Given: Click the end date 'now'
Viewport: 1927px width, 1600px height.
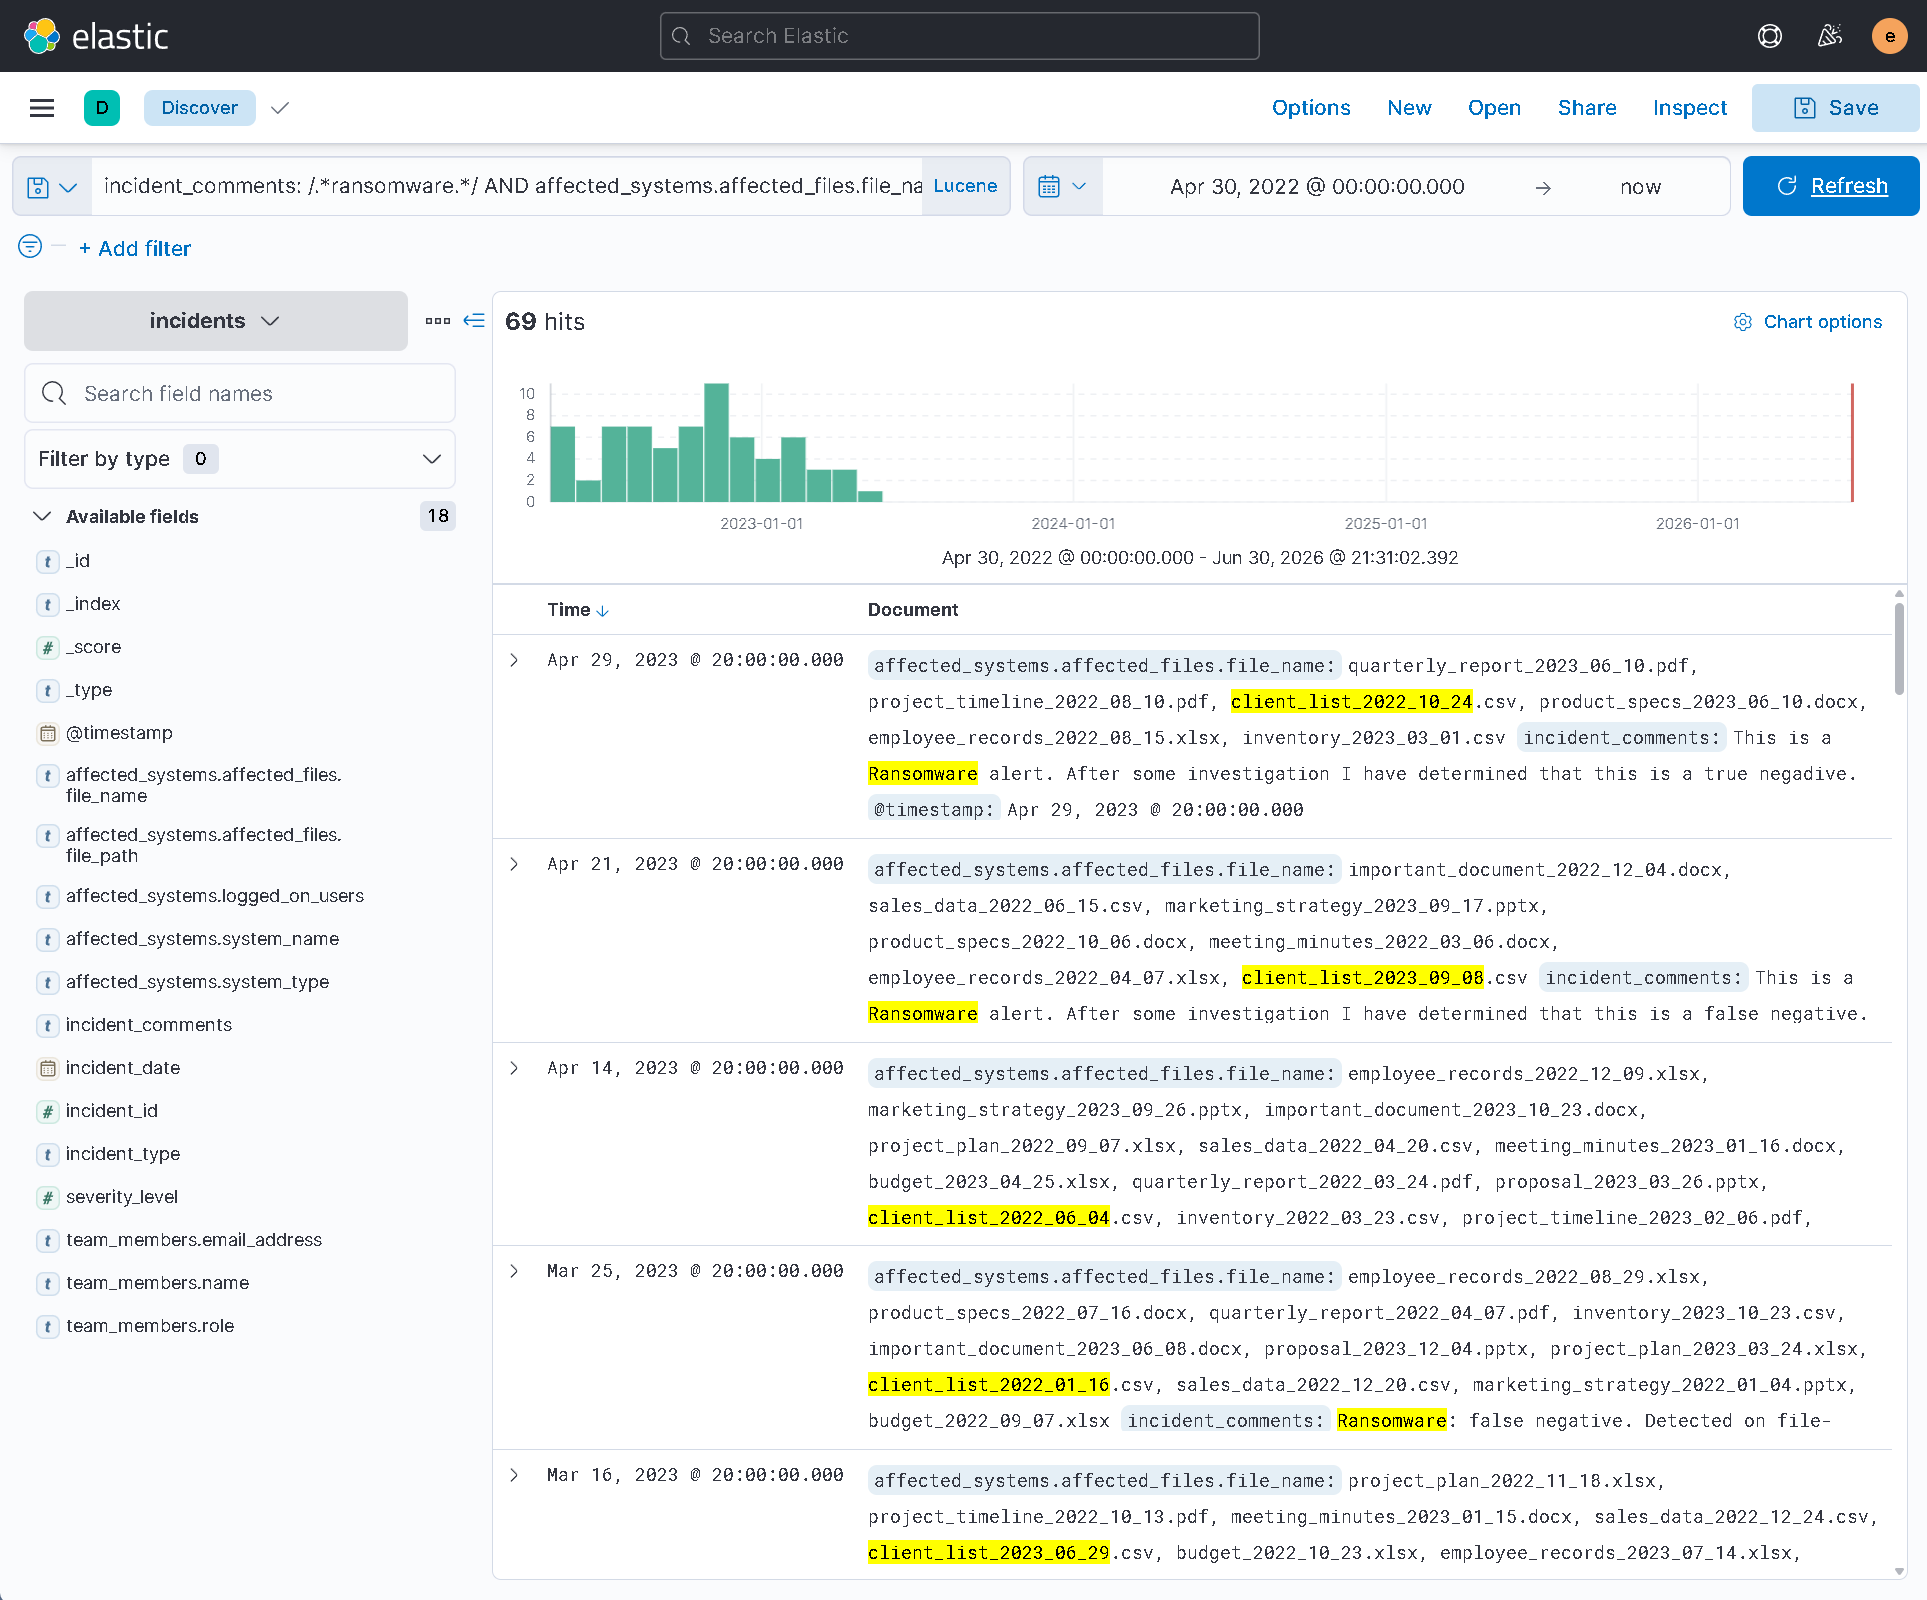Looking at the screenshot, I should click(x=1640, y=187).
